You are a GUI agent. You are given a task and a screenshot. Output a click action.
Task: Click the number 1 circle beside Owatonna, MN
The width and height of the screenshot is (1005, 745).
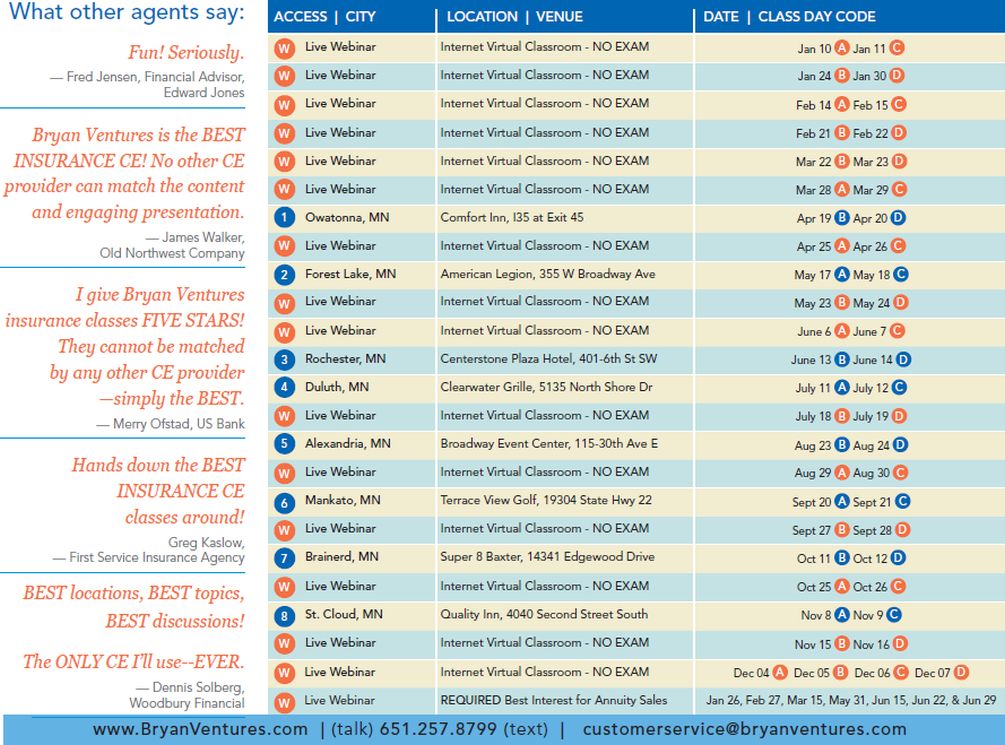tap(284, 218)
